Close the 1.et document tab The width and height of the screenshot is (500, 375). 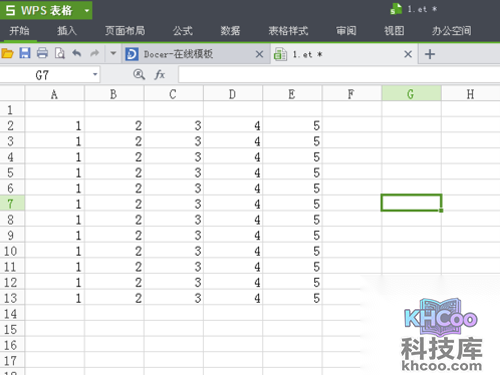point(408,54)
